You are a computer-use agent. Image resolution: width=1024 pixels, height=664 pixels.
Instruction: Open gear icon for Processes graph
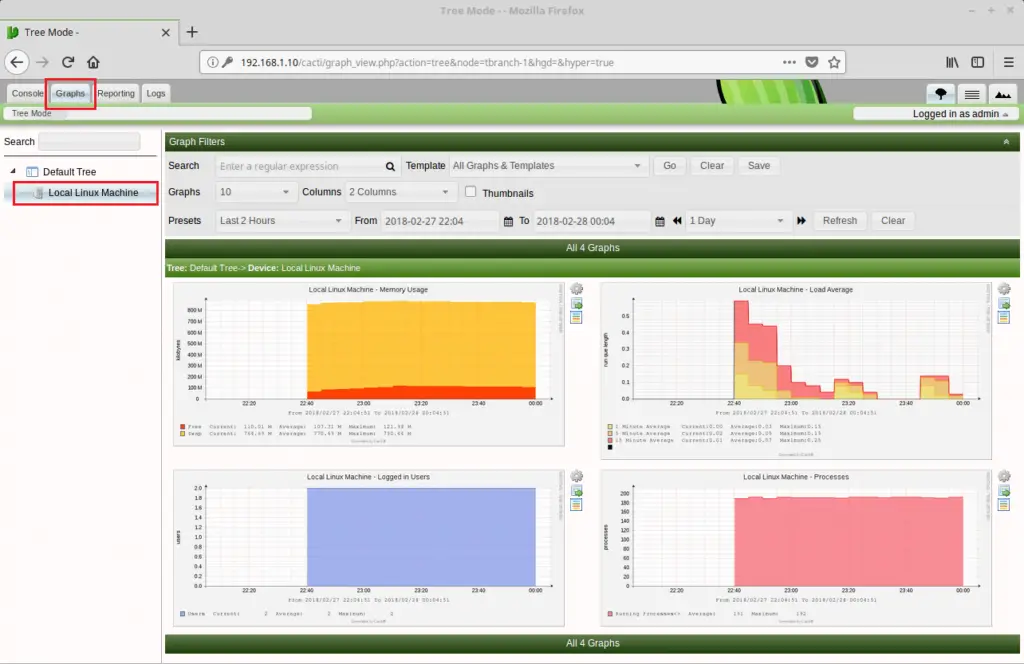(x=1004, y=477)
